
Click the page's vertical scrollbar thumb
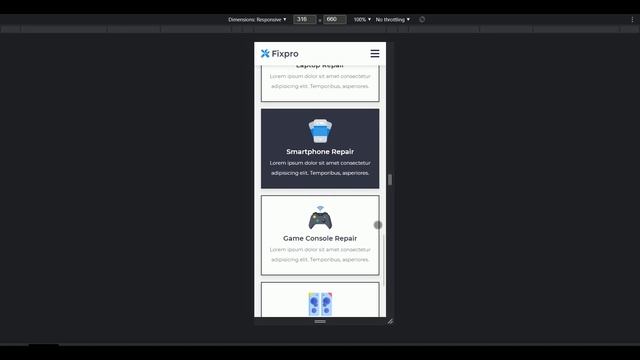coord(384,260)
